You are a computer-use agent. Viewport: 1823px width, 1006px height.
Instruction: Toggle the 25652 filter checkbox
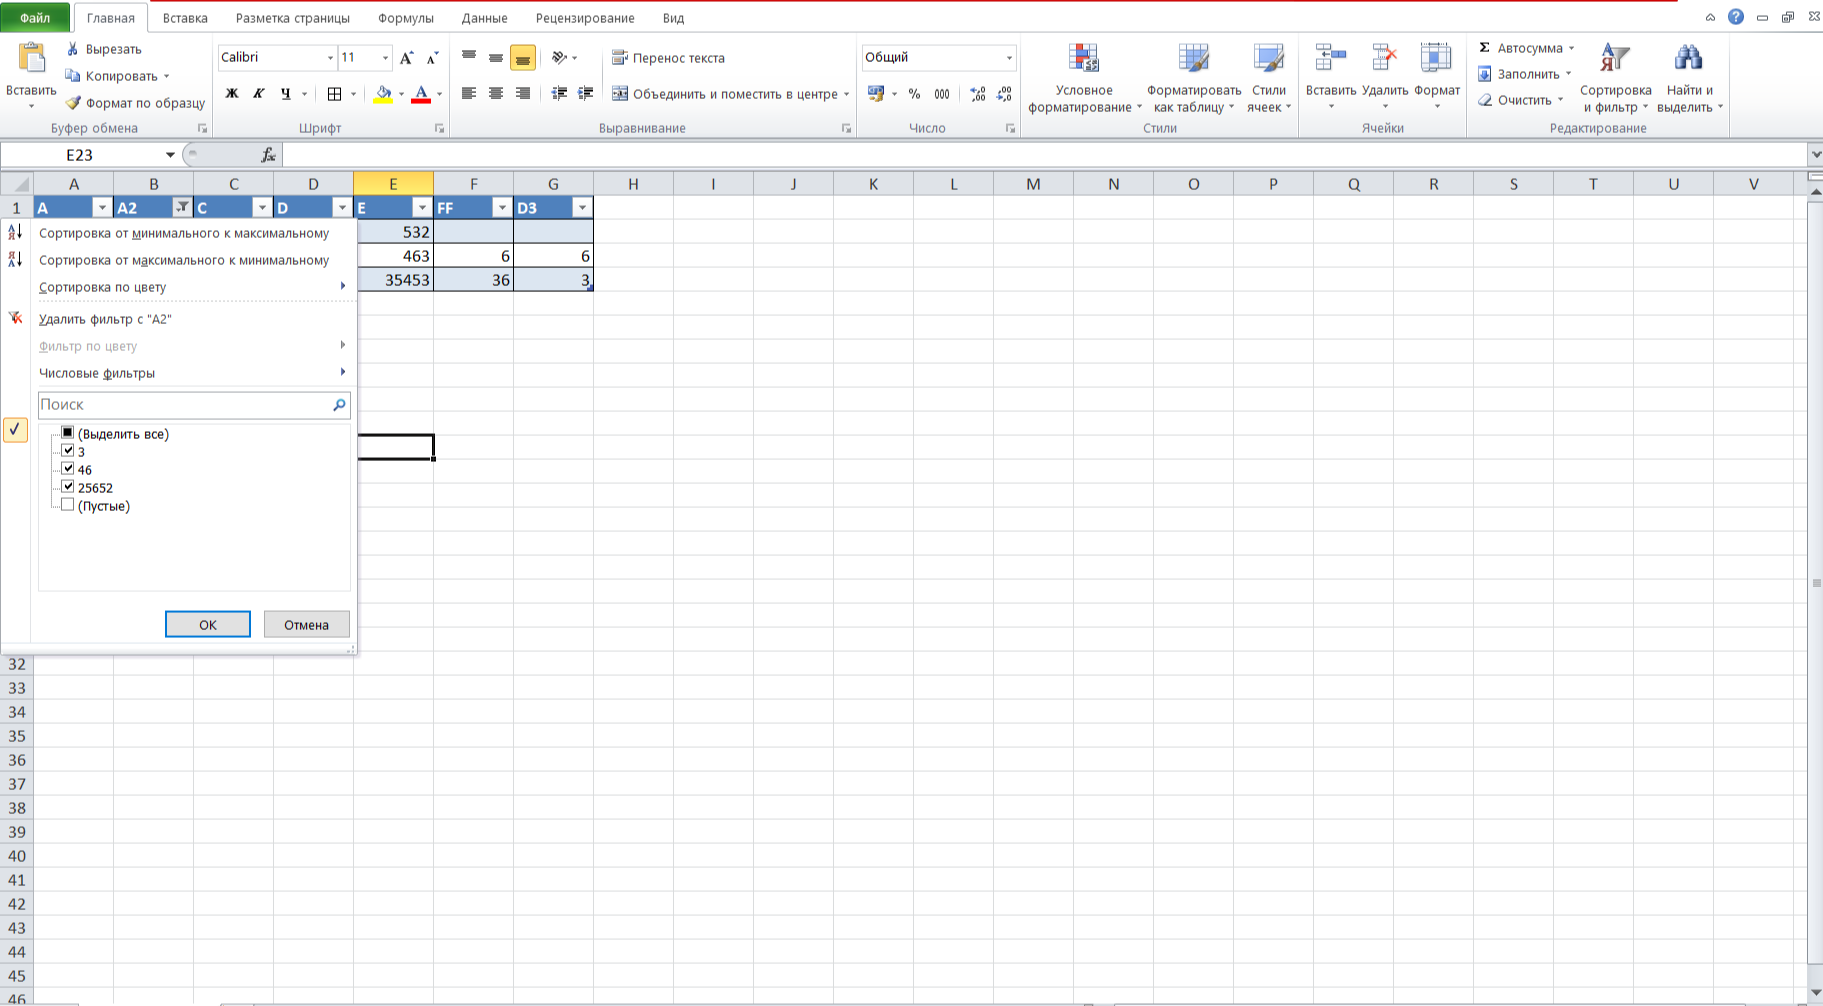click(x=68, y=487)
